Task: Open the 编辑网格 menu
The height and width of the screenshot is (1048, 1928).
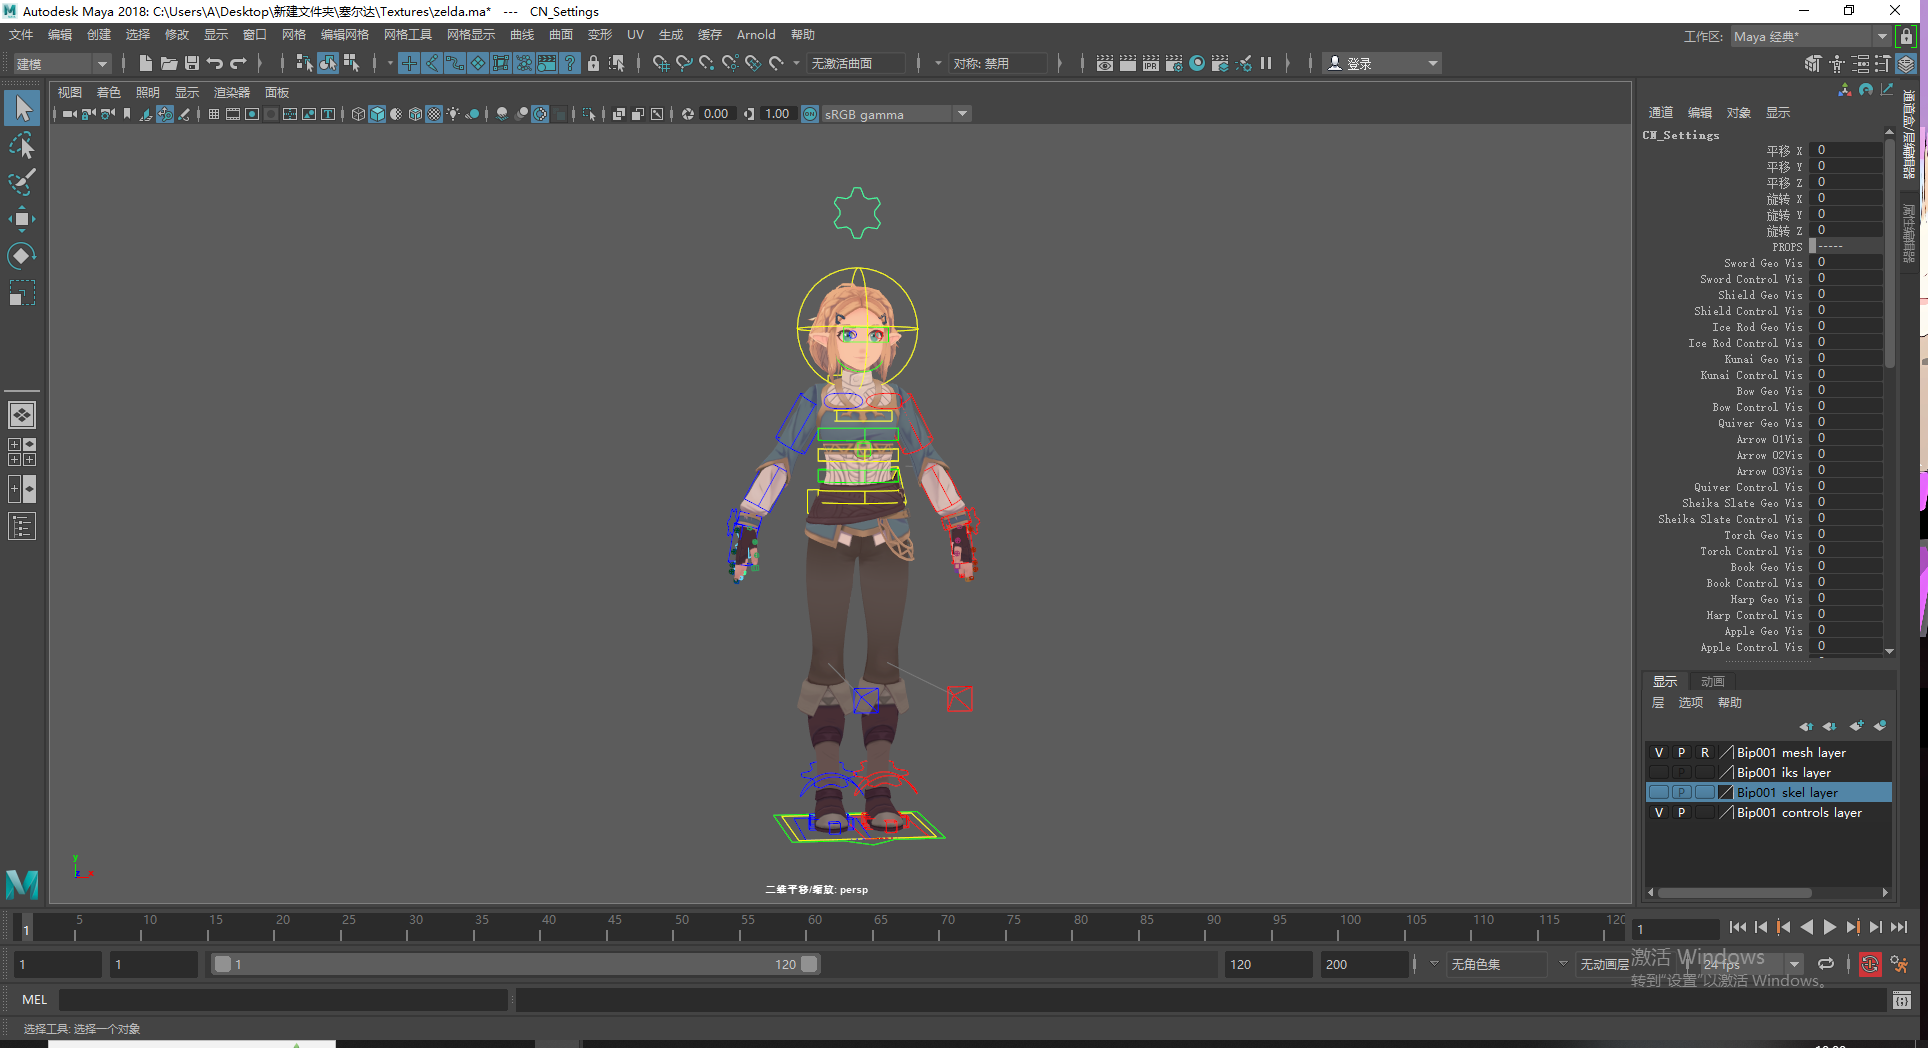Action: point(344,35)
